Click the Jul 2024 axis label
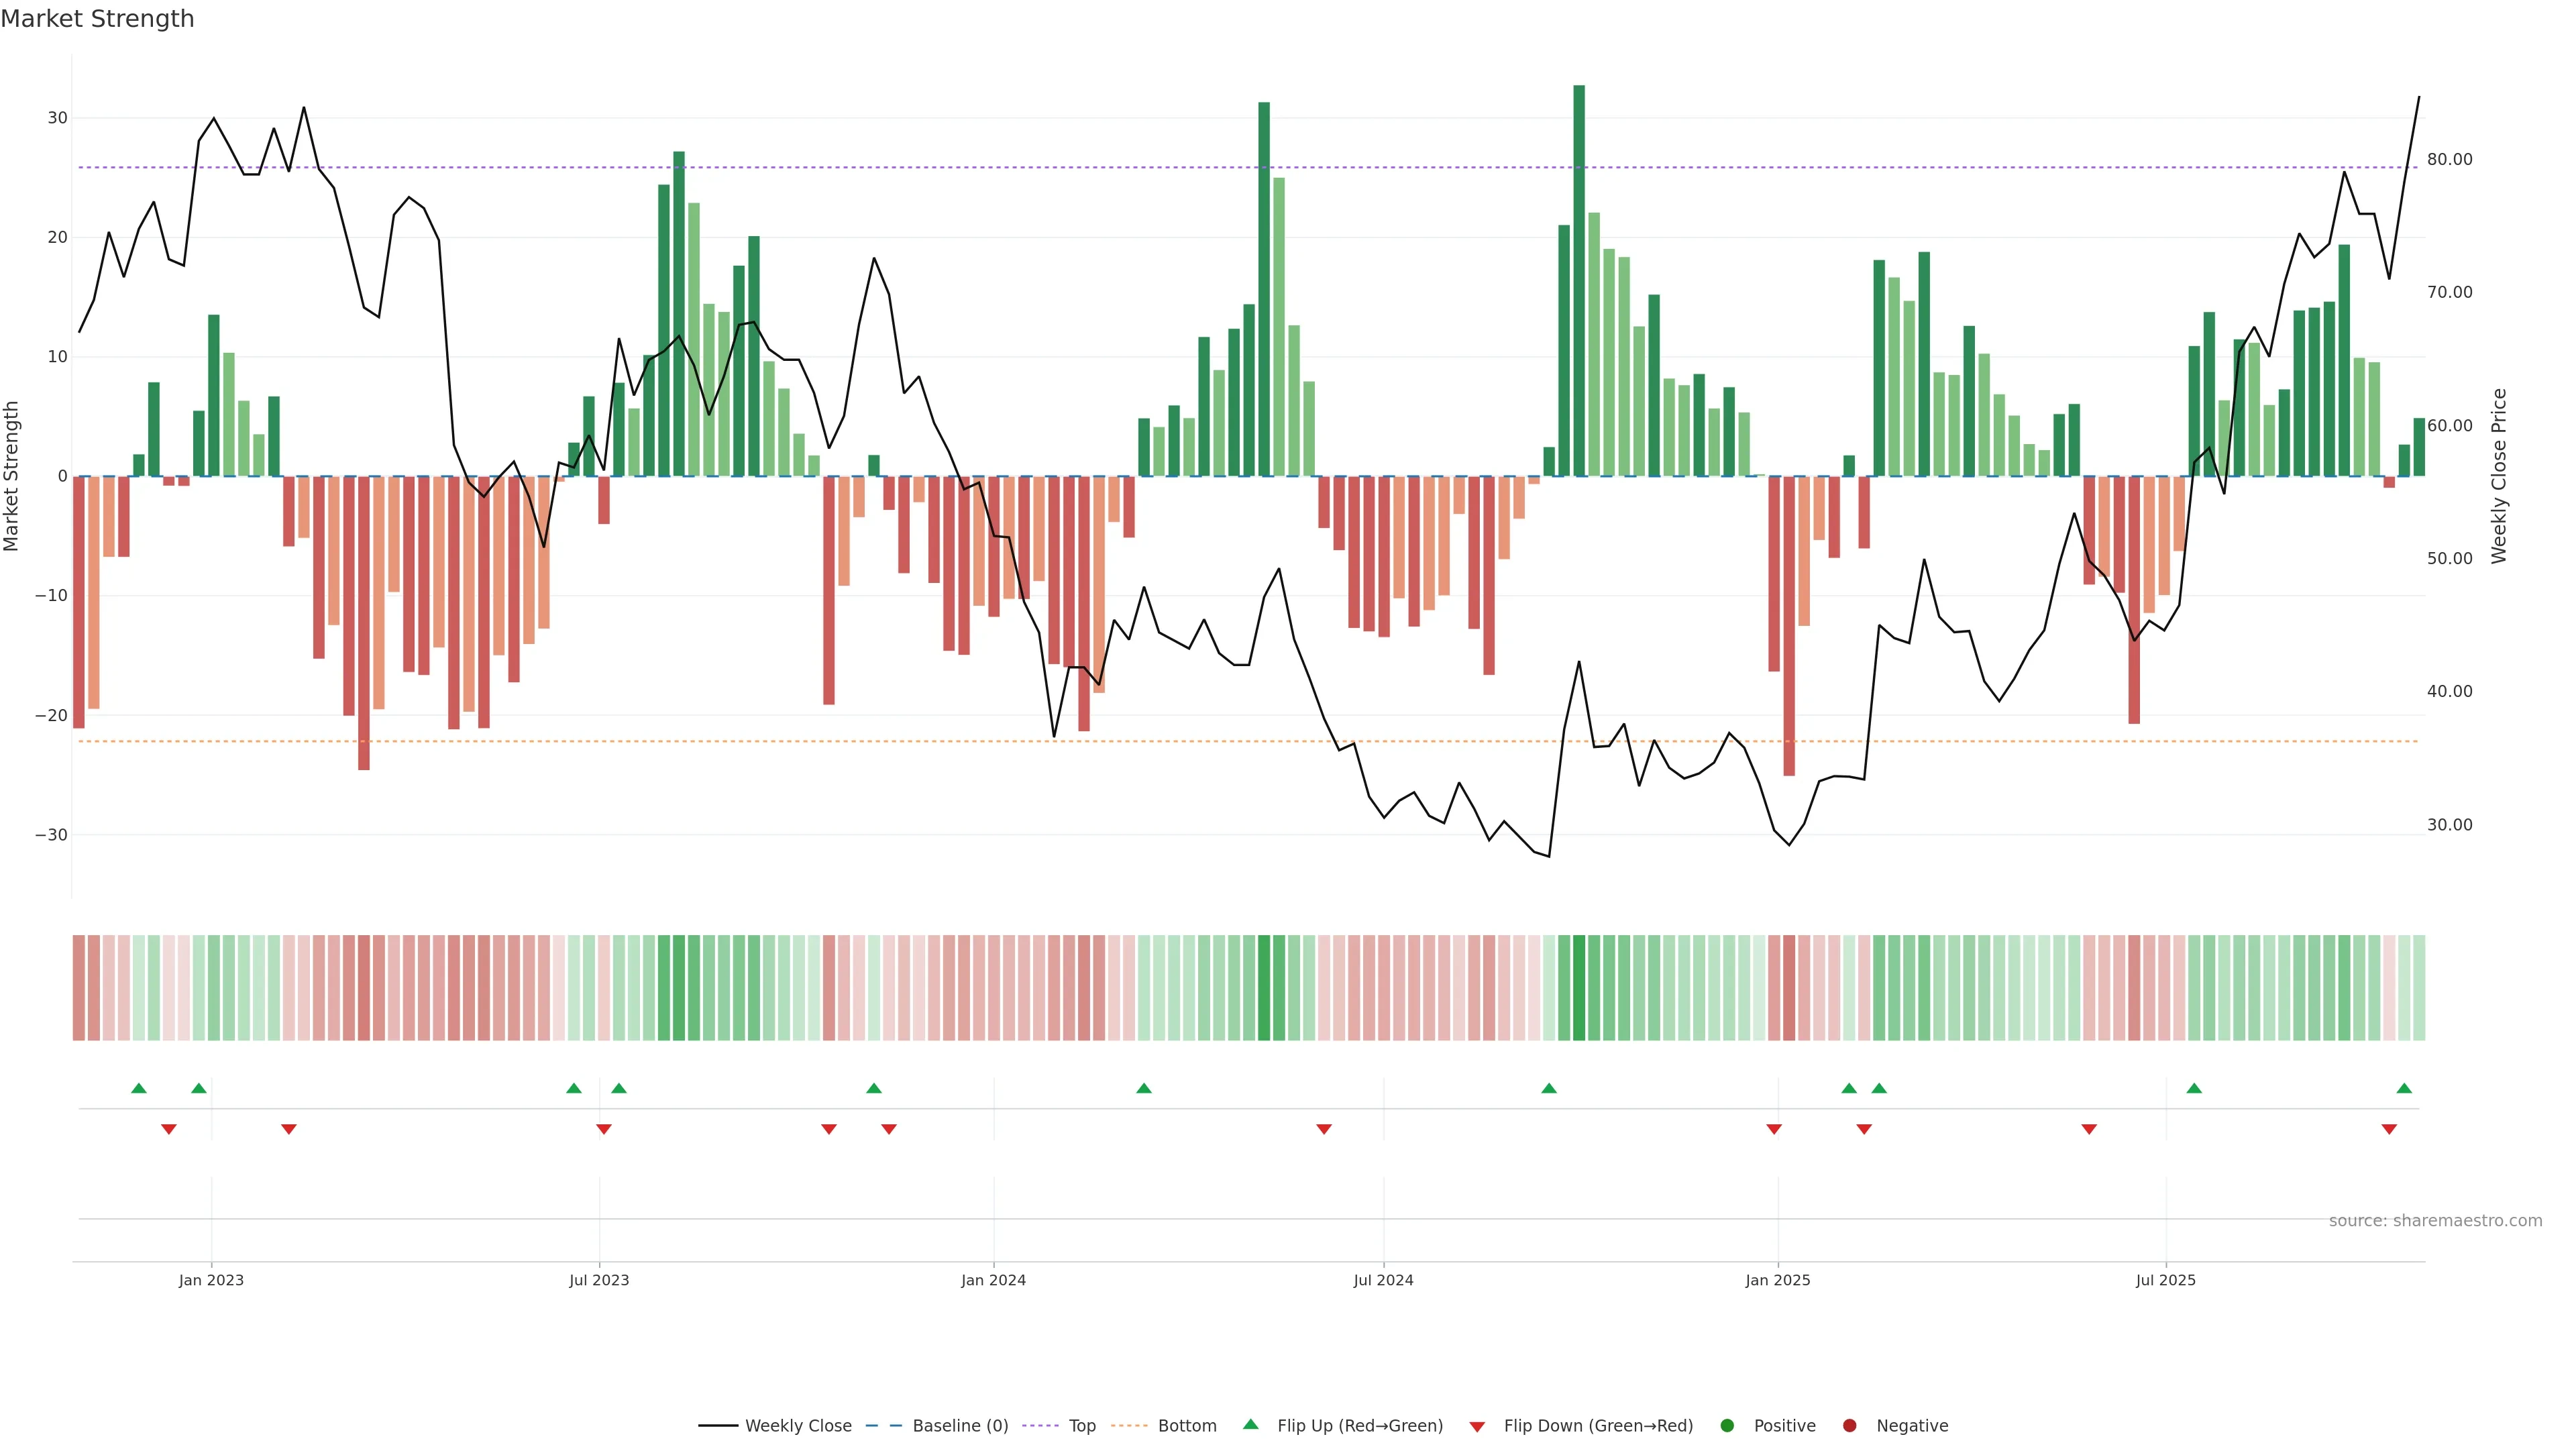2576x1449 pixels. click(x=1383, y=1280)
